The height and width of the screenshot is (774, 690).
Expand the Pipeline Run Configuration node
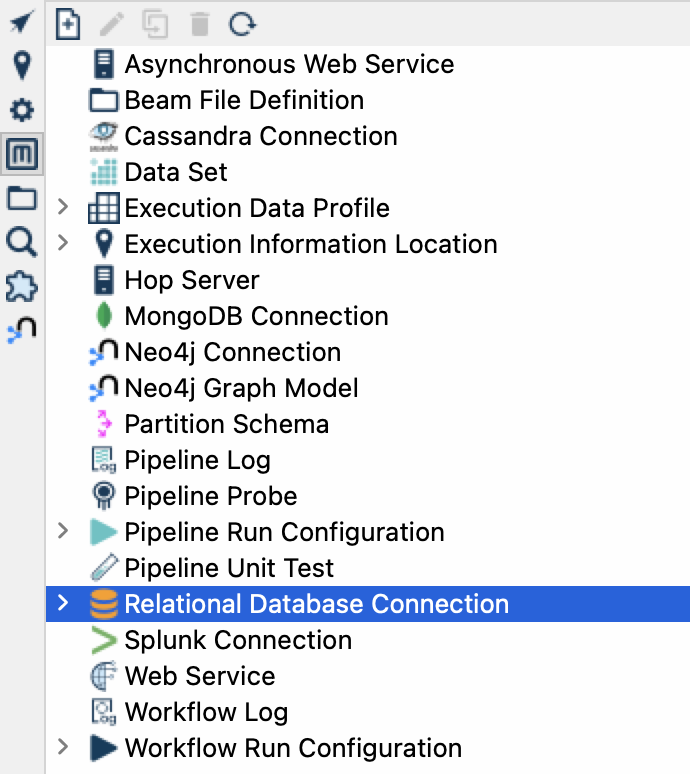[63, 531]
